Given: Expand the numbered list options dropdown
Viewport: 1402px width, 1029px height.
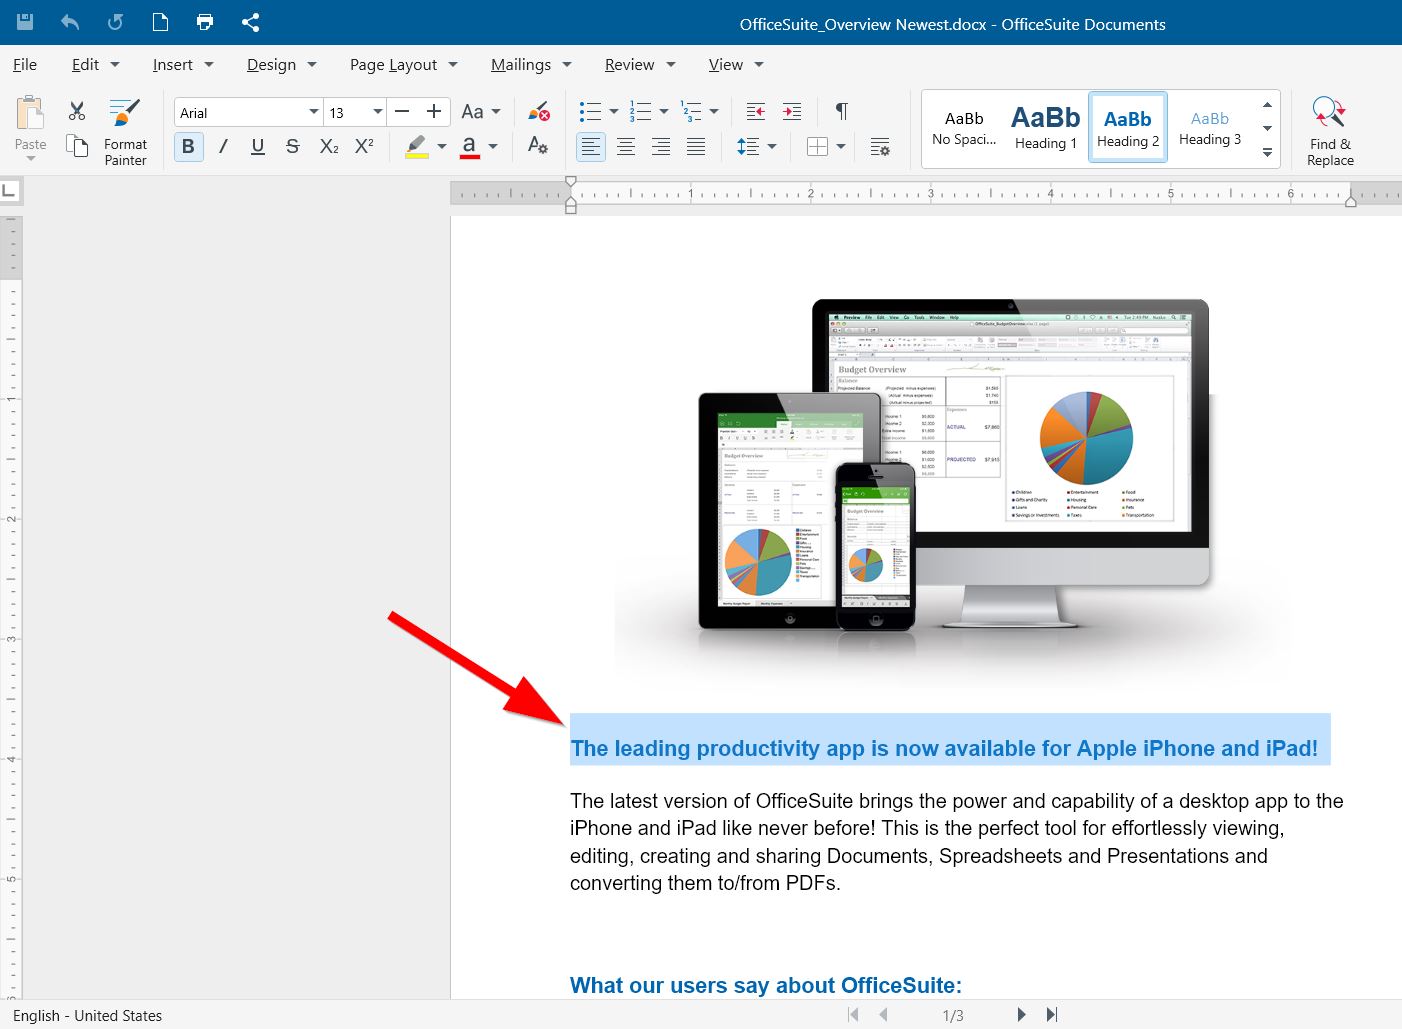Looking at the screenshot, I should pos(664,111).
